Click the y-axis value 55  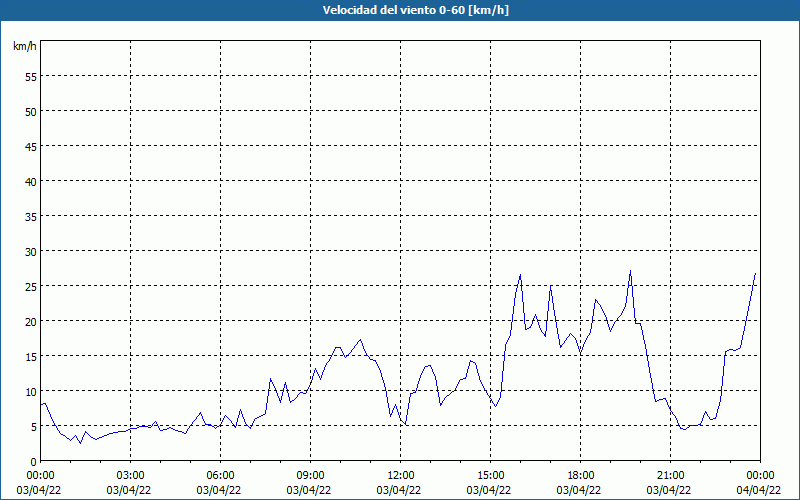click(31, 77)
